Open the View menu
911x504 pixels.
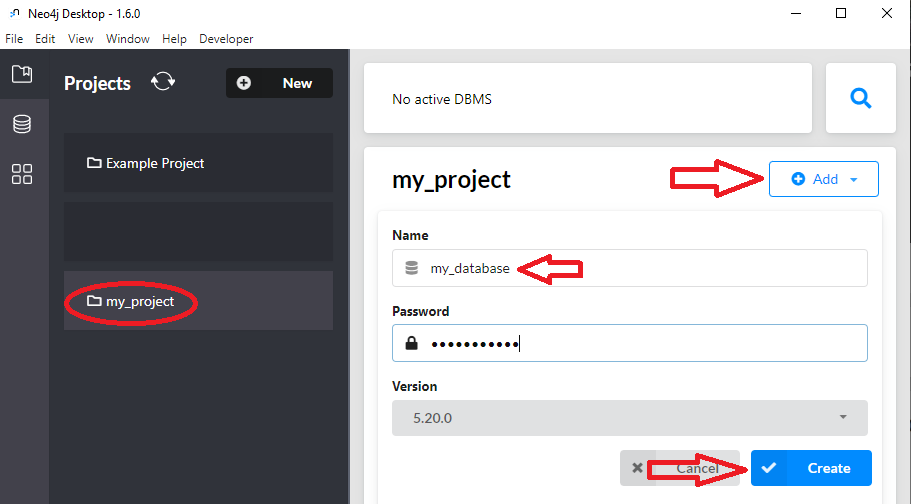coord(80,39)
